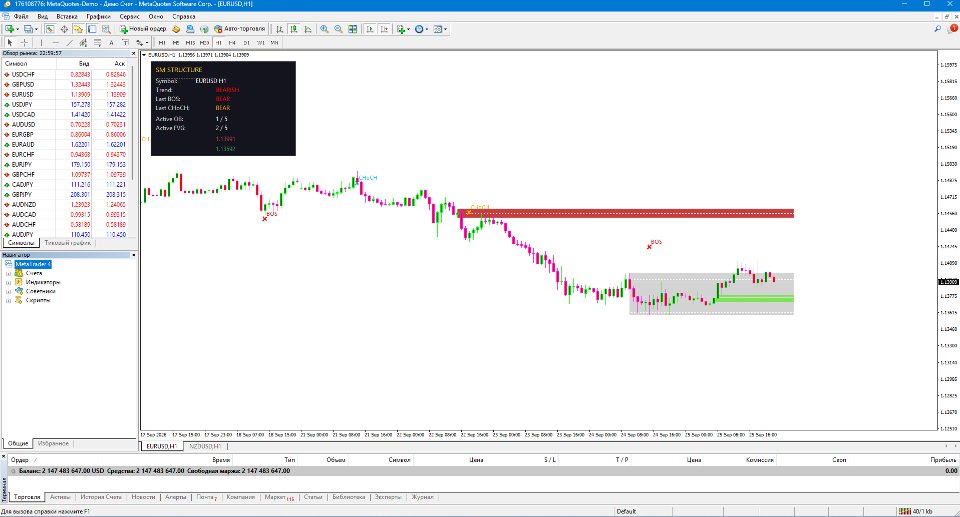Open the search magnifier icon
Viewport: 960px width, 517px height.
pos(937,29)
